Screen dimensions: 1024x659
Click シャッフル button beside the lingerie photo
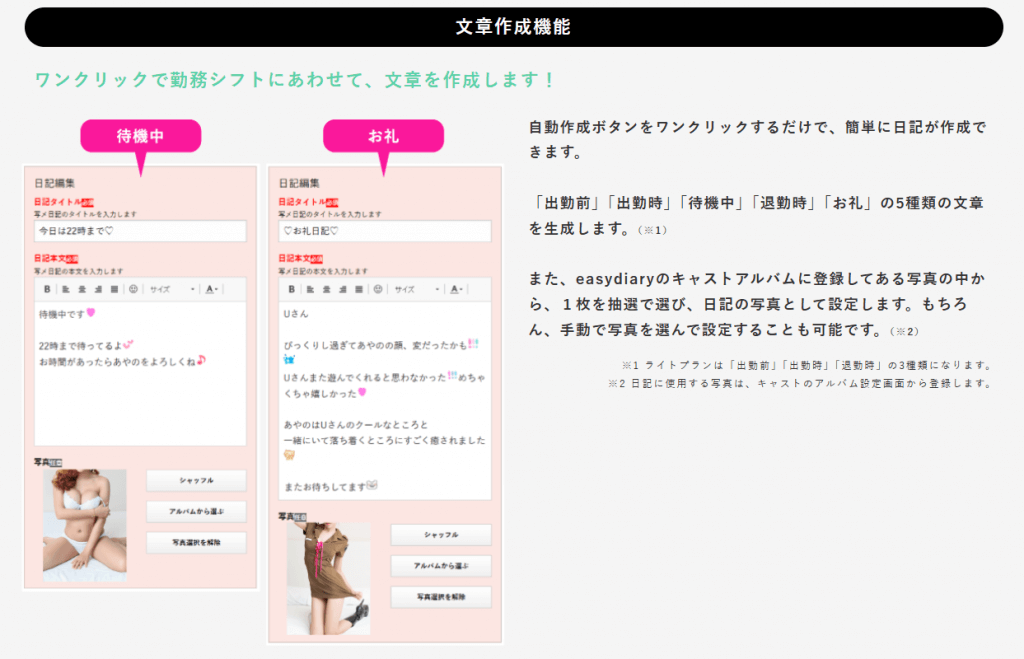click(196, 481)
